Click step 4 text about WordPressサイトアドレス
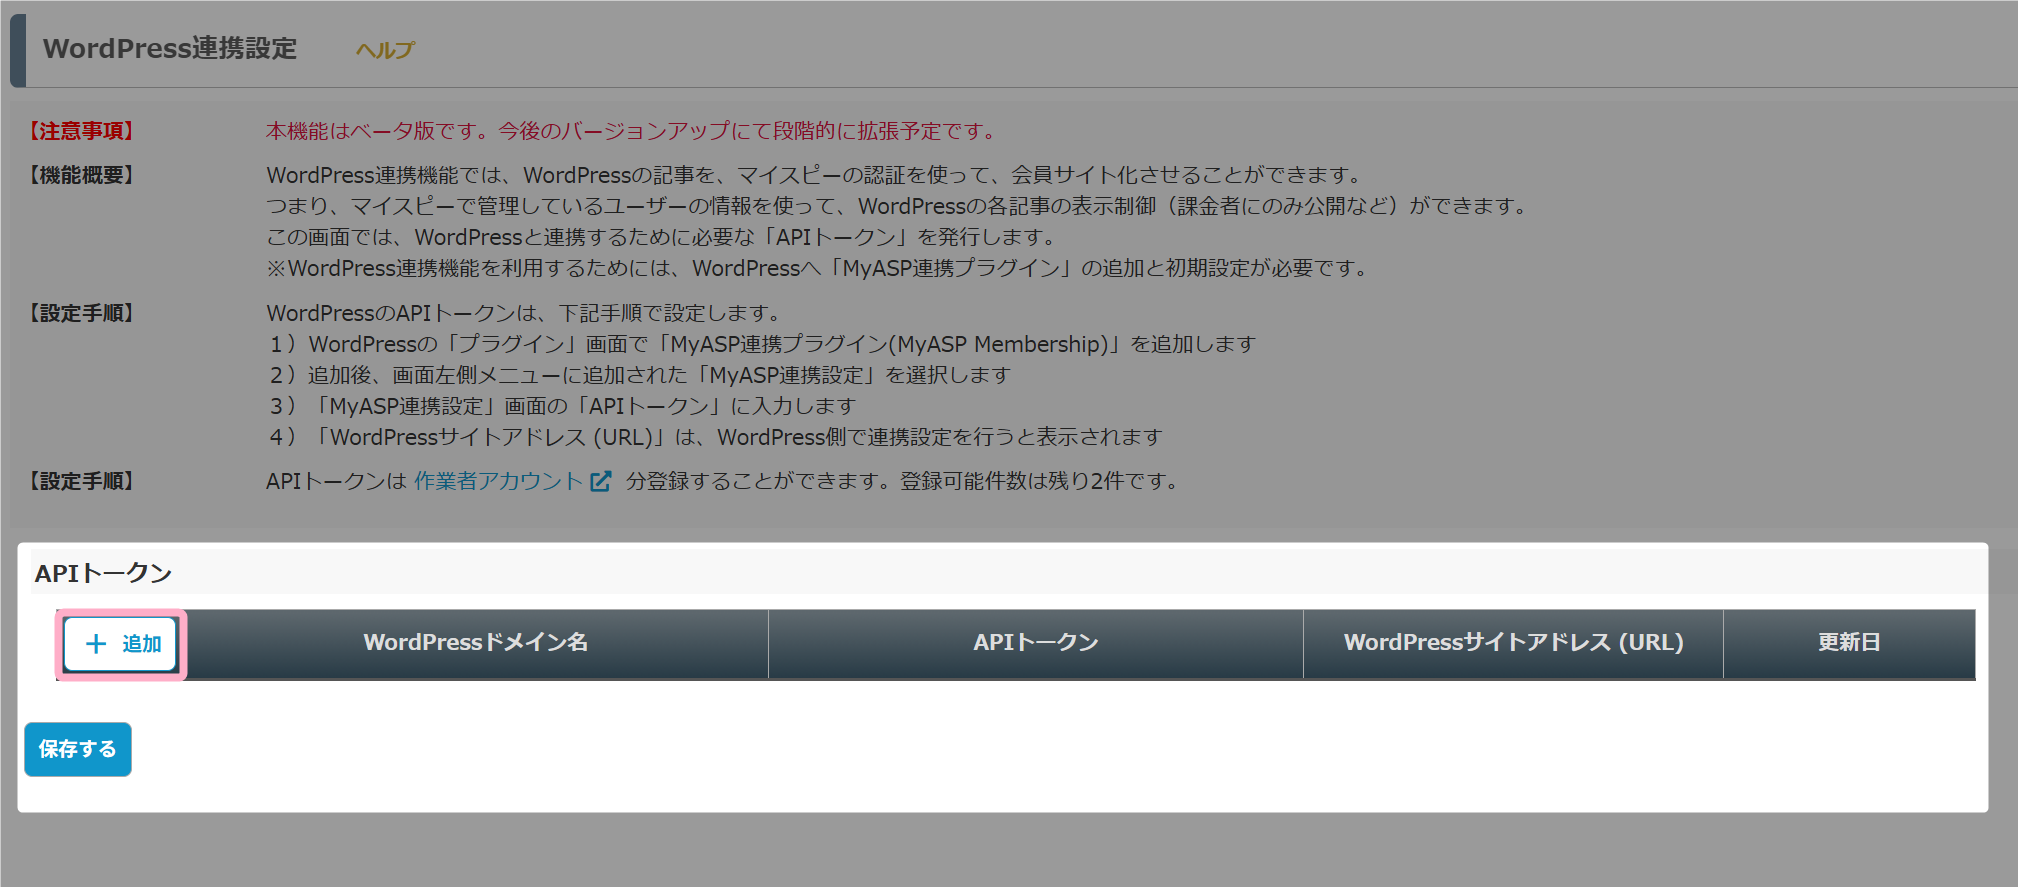2018x887 pixels. (x=716, y=437)
